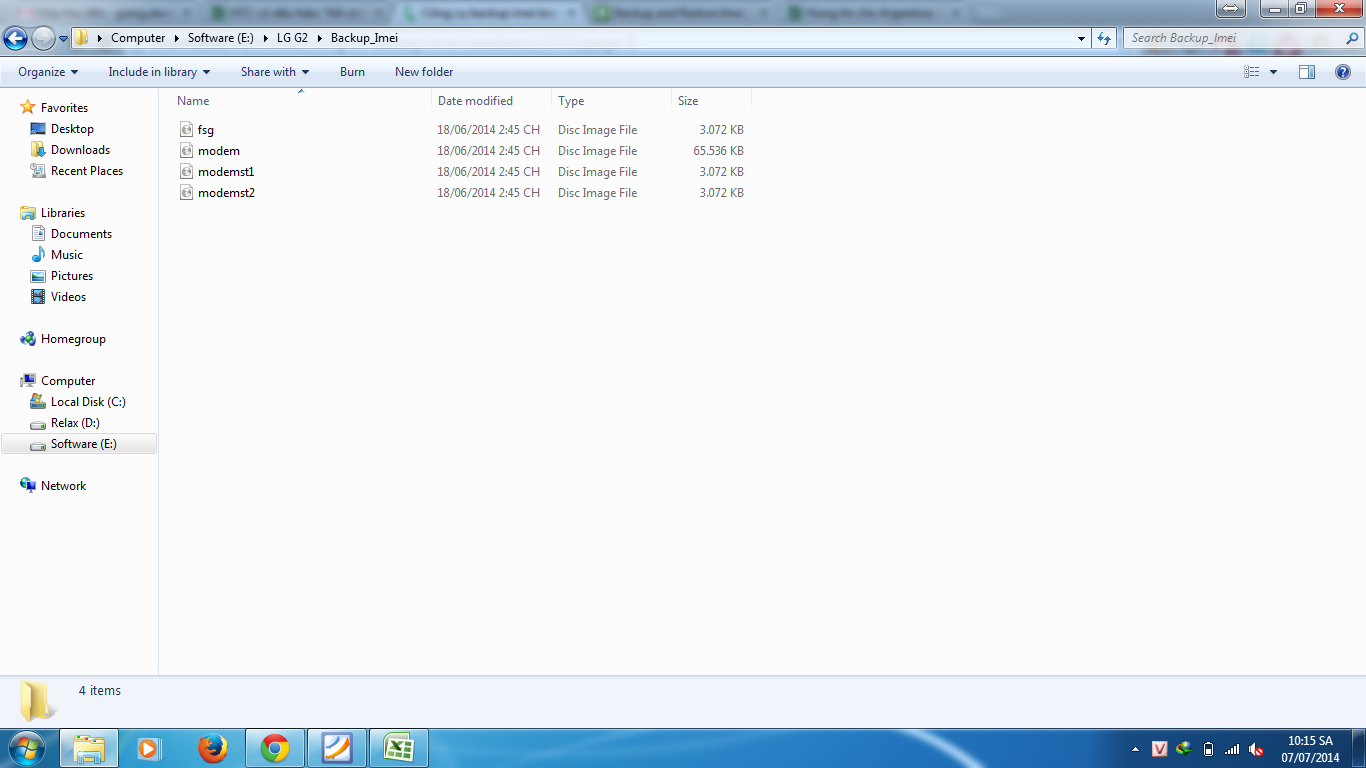Click the battery power tray icon

coord(1208,749)
